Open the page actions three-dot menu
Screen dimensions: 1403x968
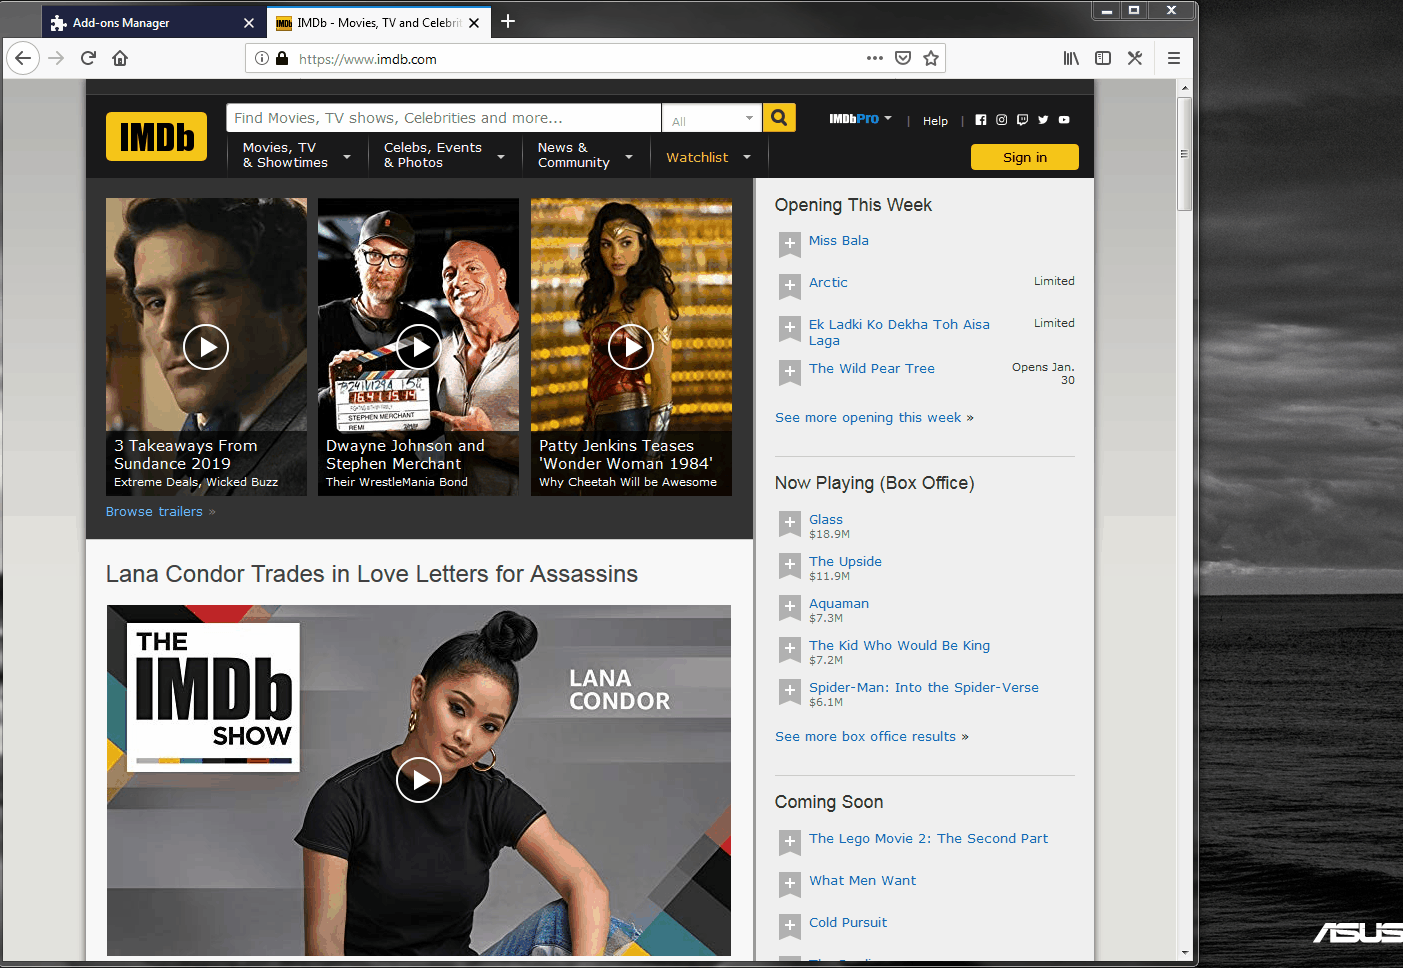(875, 58)
